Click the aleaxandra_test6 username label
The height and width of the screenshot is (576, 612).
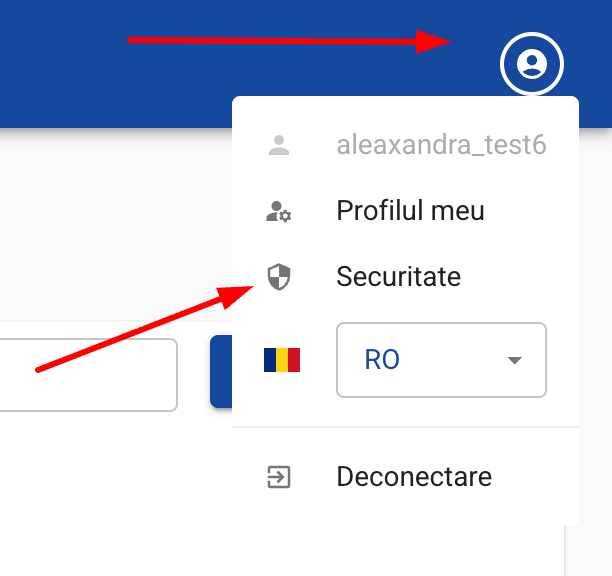(441, 145)
